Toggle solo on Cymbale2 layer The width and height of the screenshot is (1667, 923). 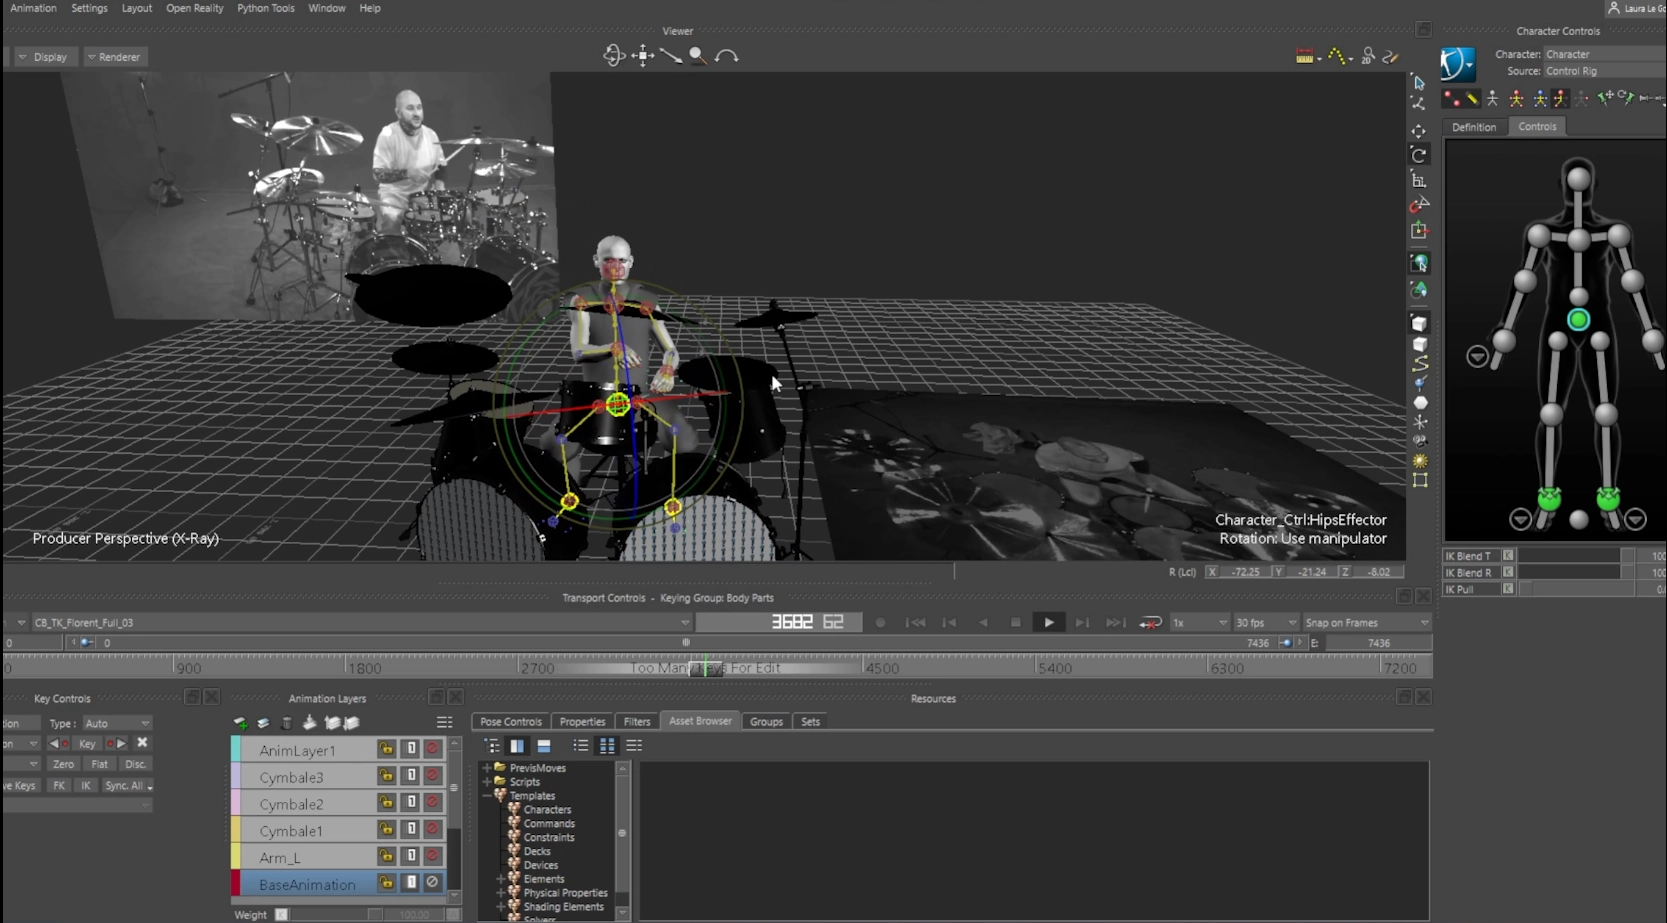click(x=410, y=803)
